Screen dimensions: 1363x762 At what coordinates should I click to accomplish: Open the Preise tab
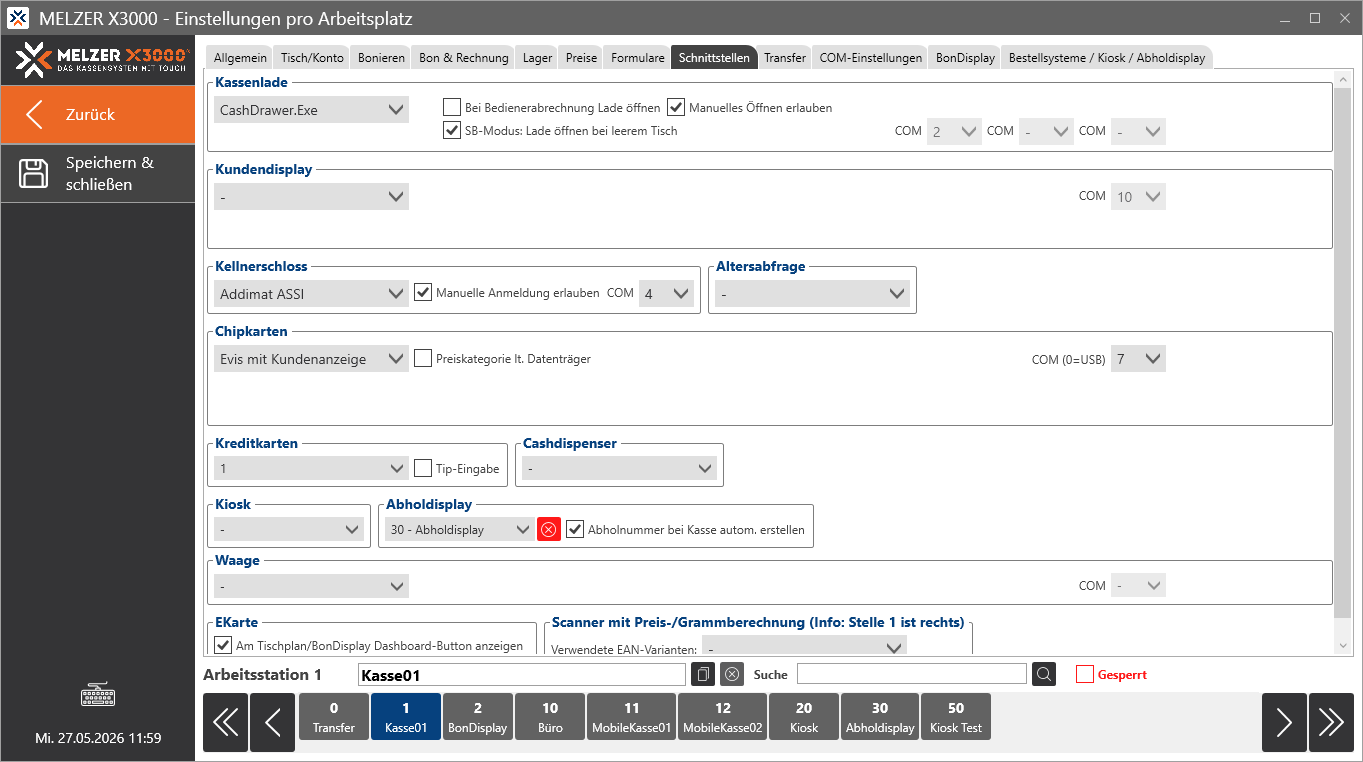(x=581, y=58)
